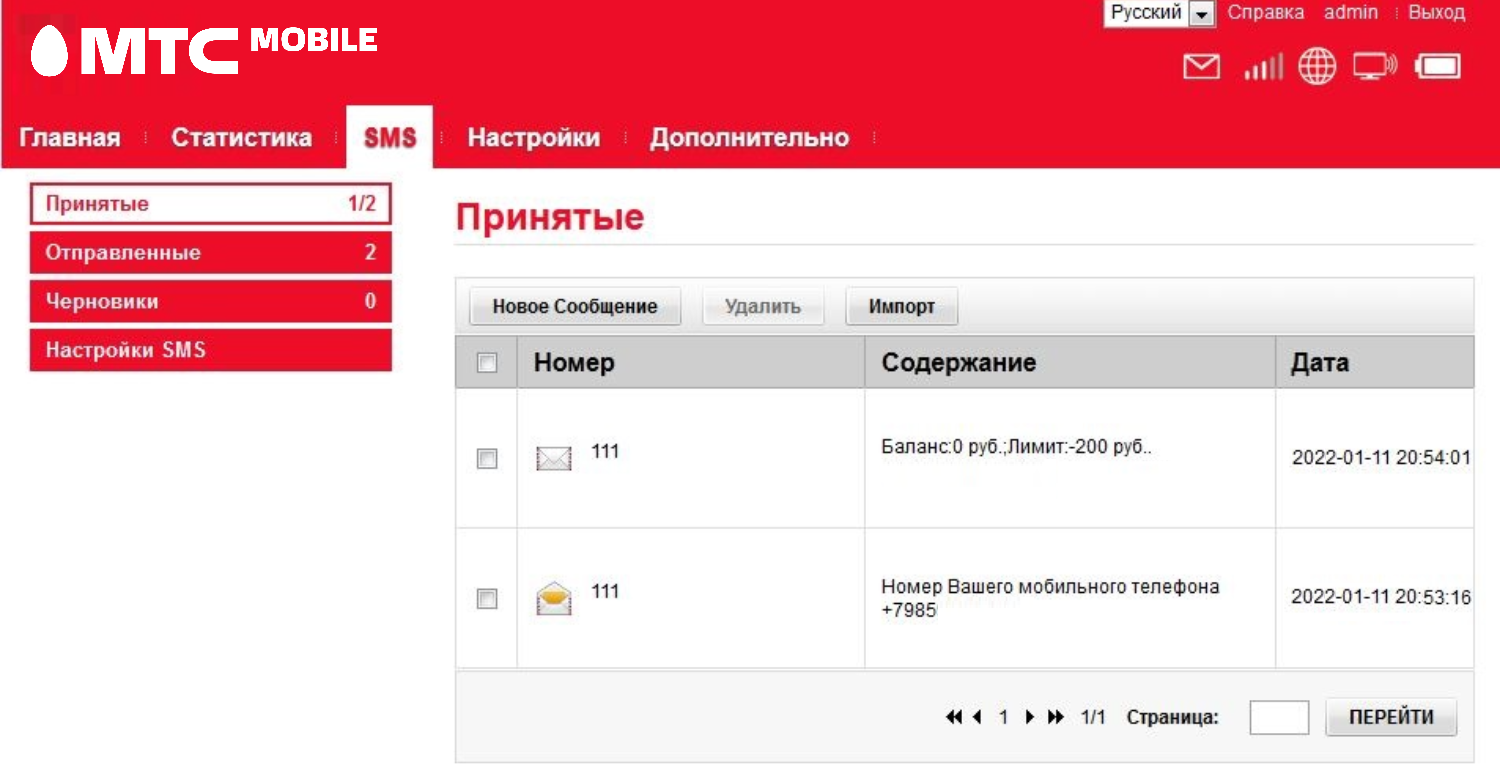Open the Русский language dropdown
The image size is (1500, 782).
pyautogui.click(x=1158, y=13)
